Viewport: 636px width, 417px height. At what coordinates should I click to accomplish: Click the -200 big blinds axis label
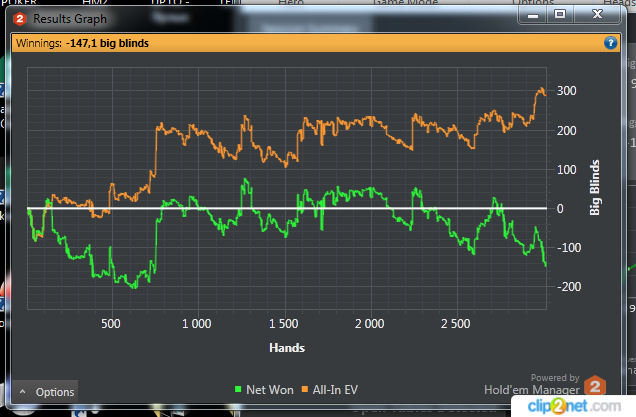(x=569, y=287)
